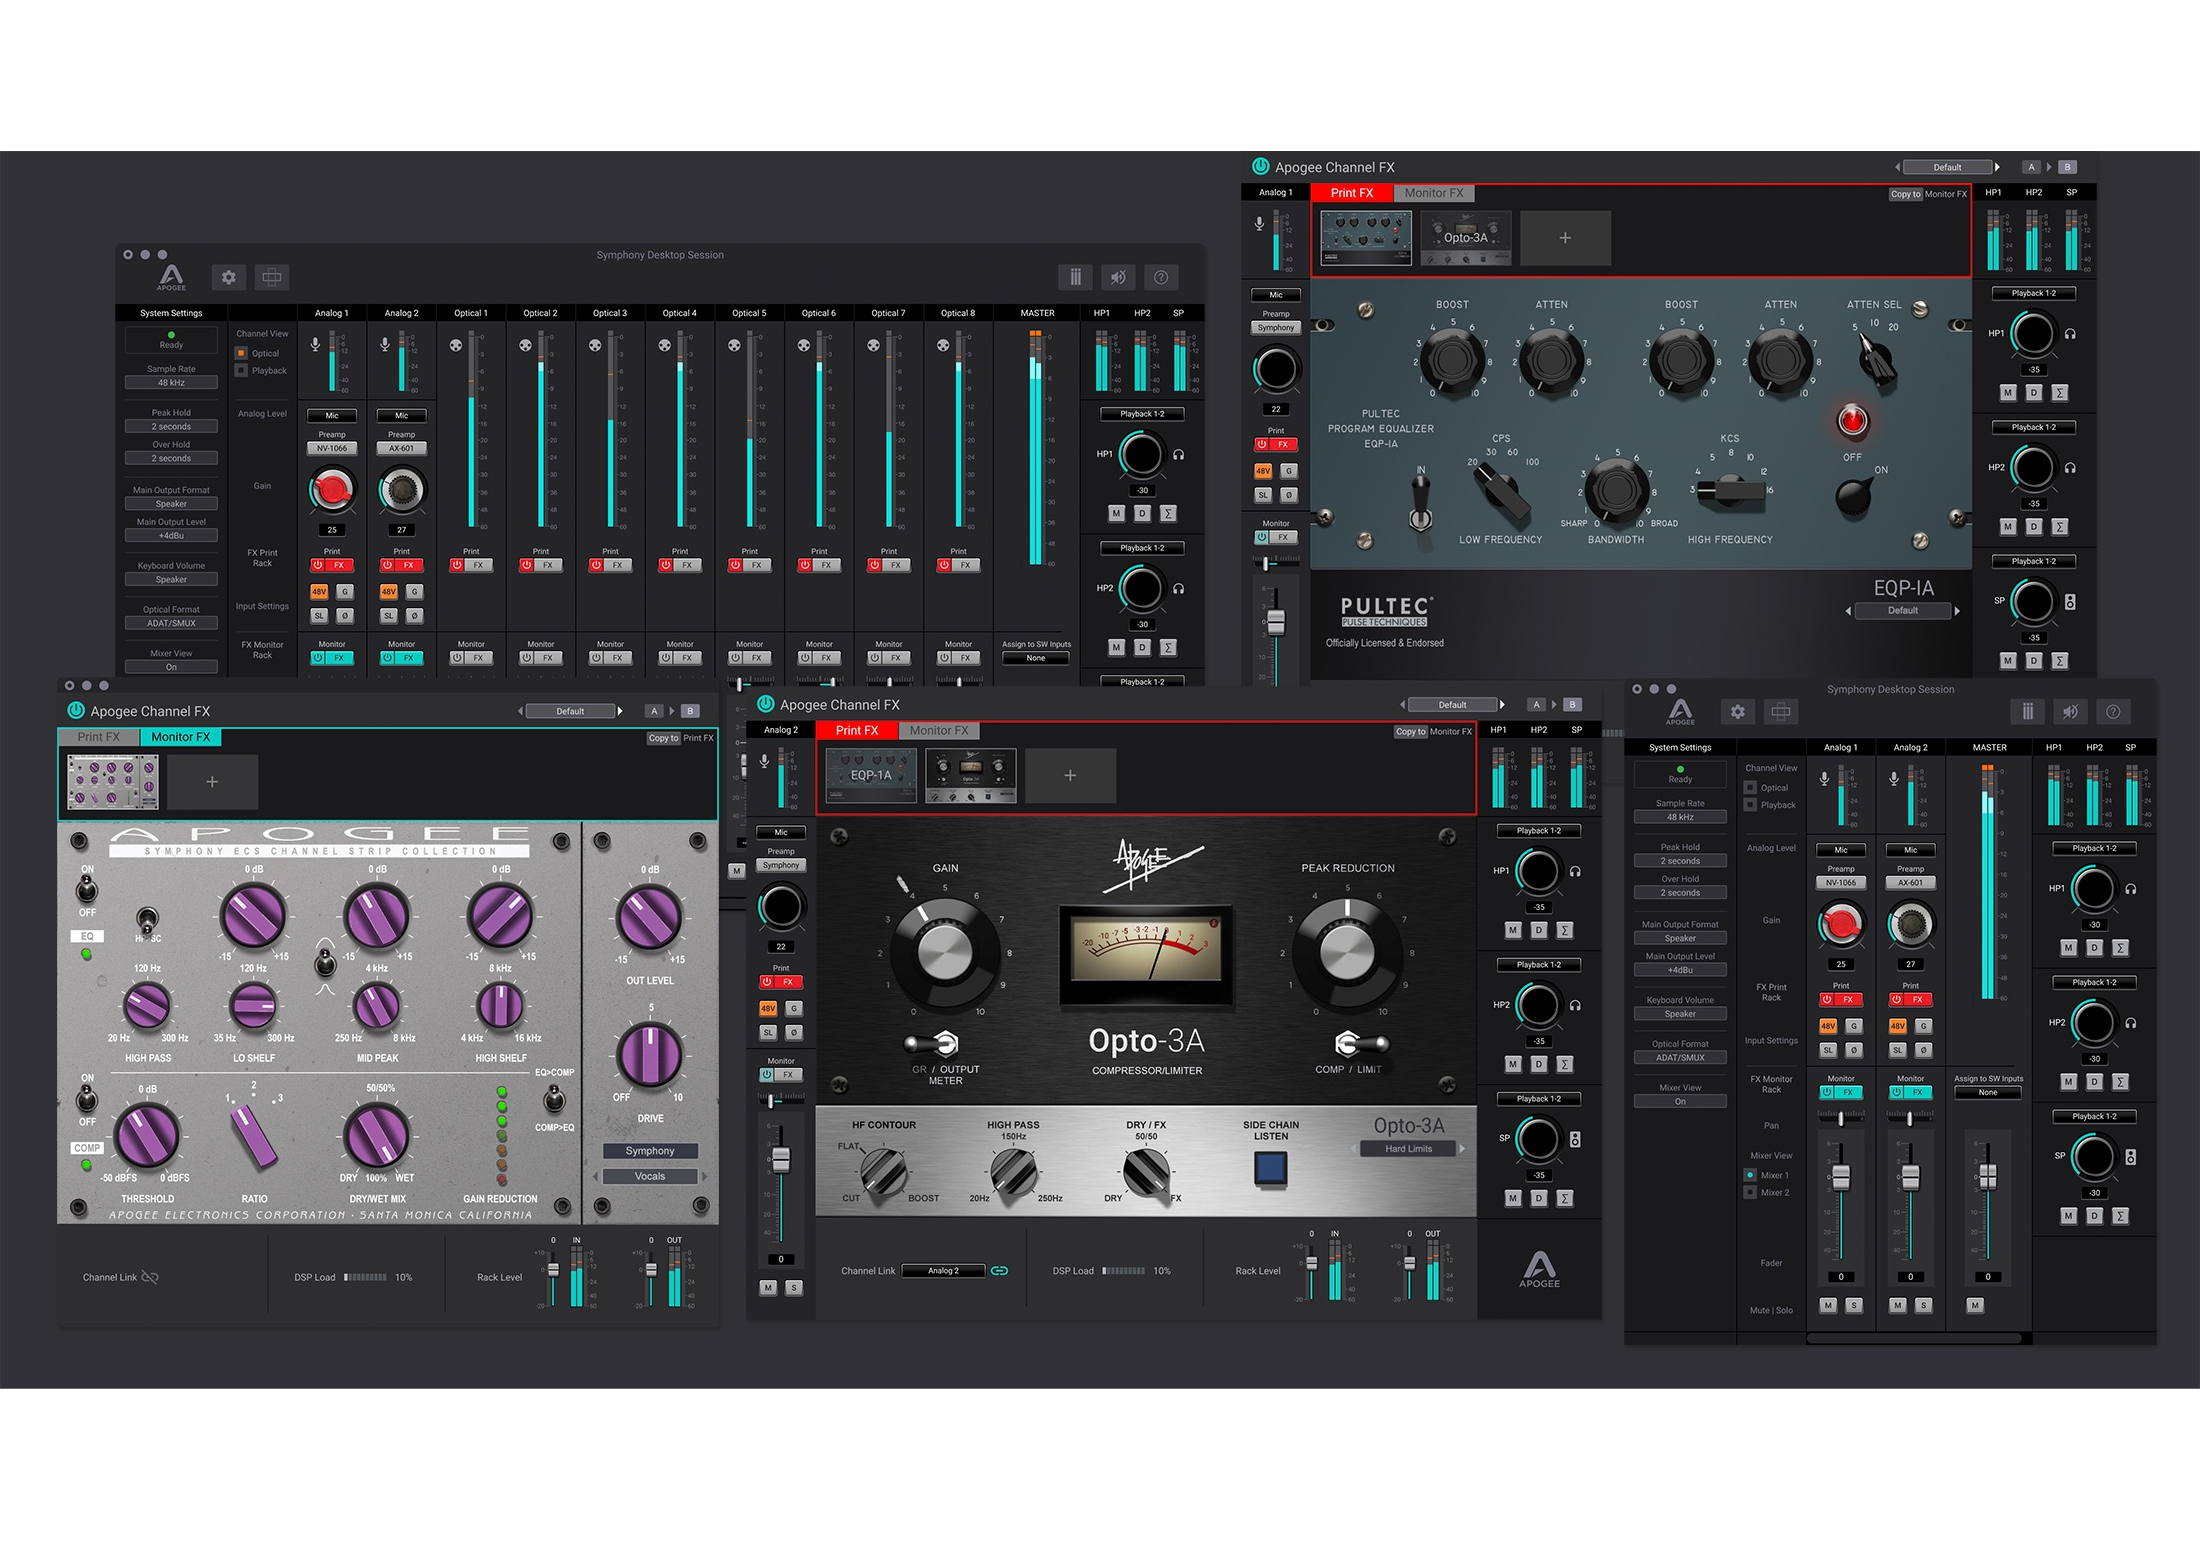Screen dimensions: 2200x1541
Task: Select the Print FX tab in the Opto-3A window
Action: (x=857, y=731)
